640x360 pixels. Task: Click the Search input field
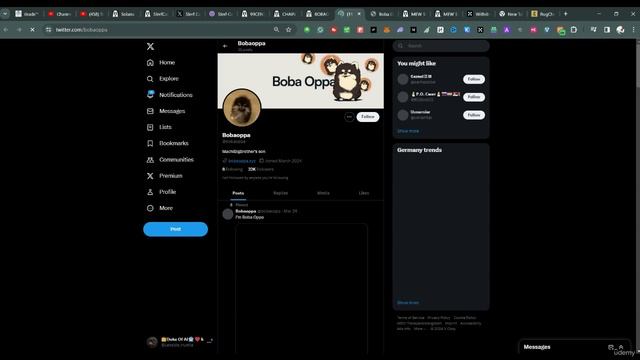click(441, 46)
